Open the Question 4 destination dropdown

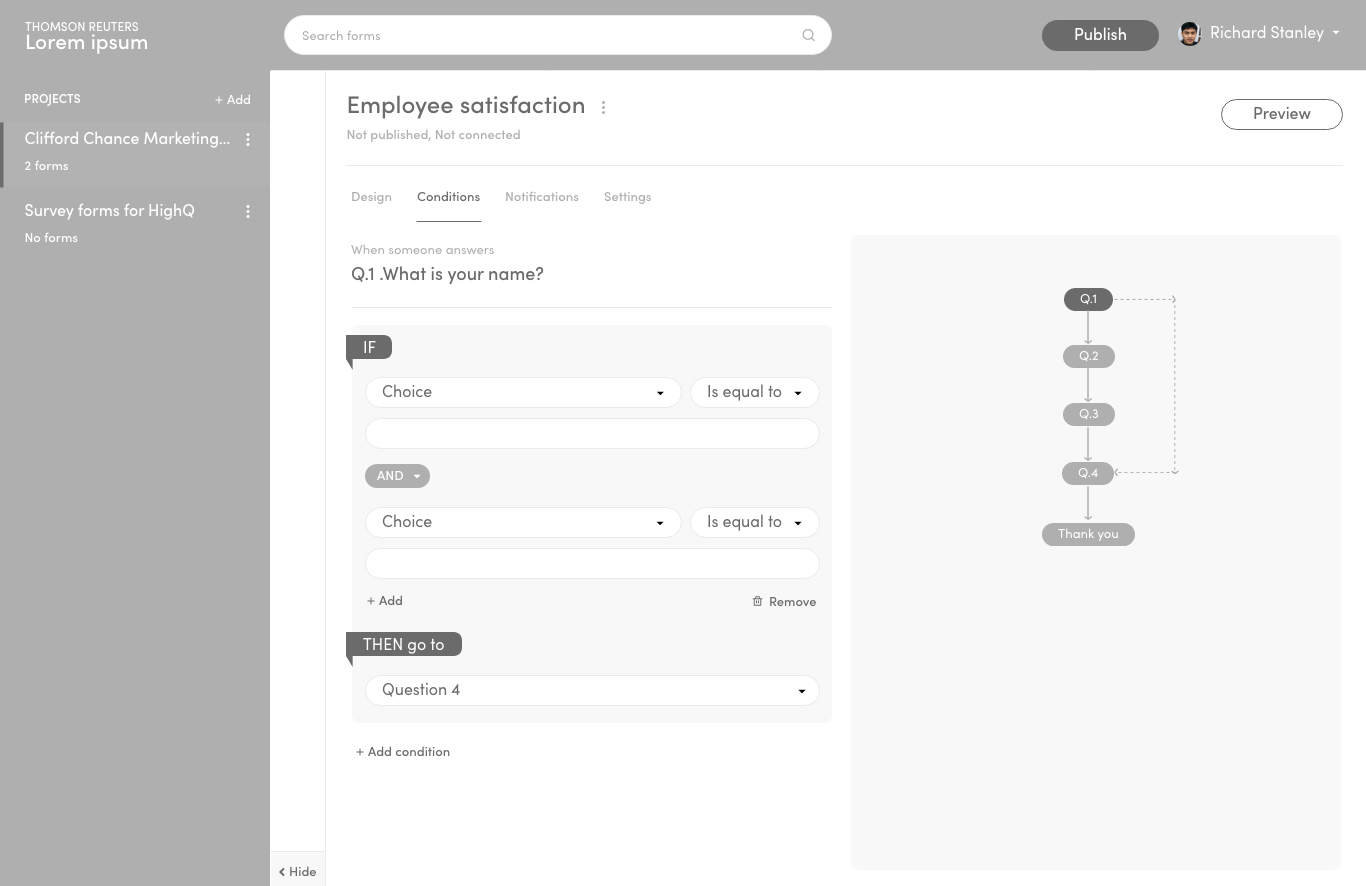(x=592, y=690)
